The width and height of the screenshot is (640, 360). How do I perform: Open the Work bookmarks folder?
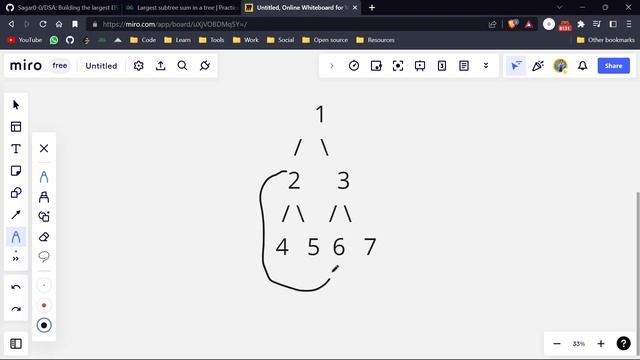tap(246, 40)
